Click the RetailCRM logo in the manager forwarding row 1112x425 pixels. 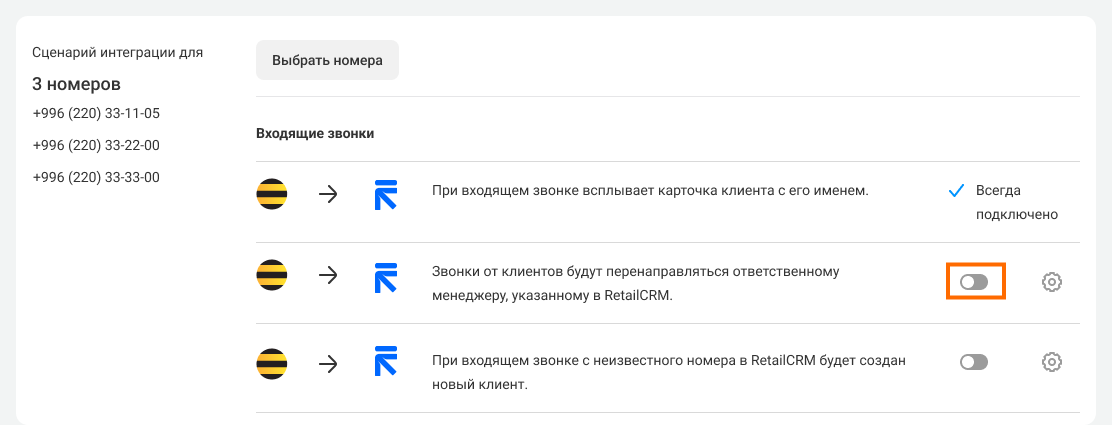385,275
